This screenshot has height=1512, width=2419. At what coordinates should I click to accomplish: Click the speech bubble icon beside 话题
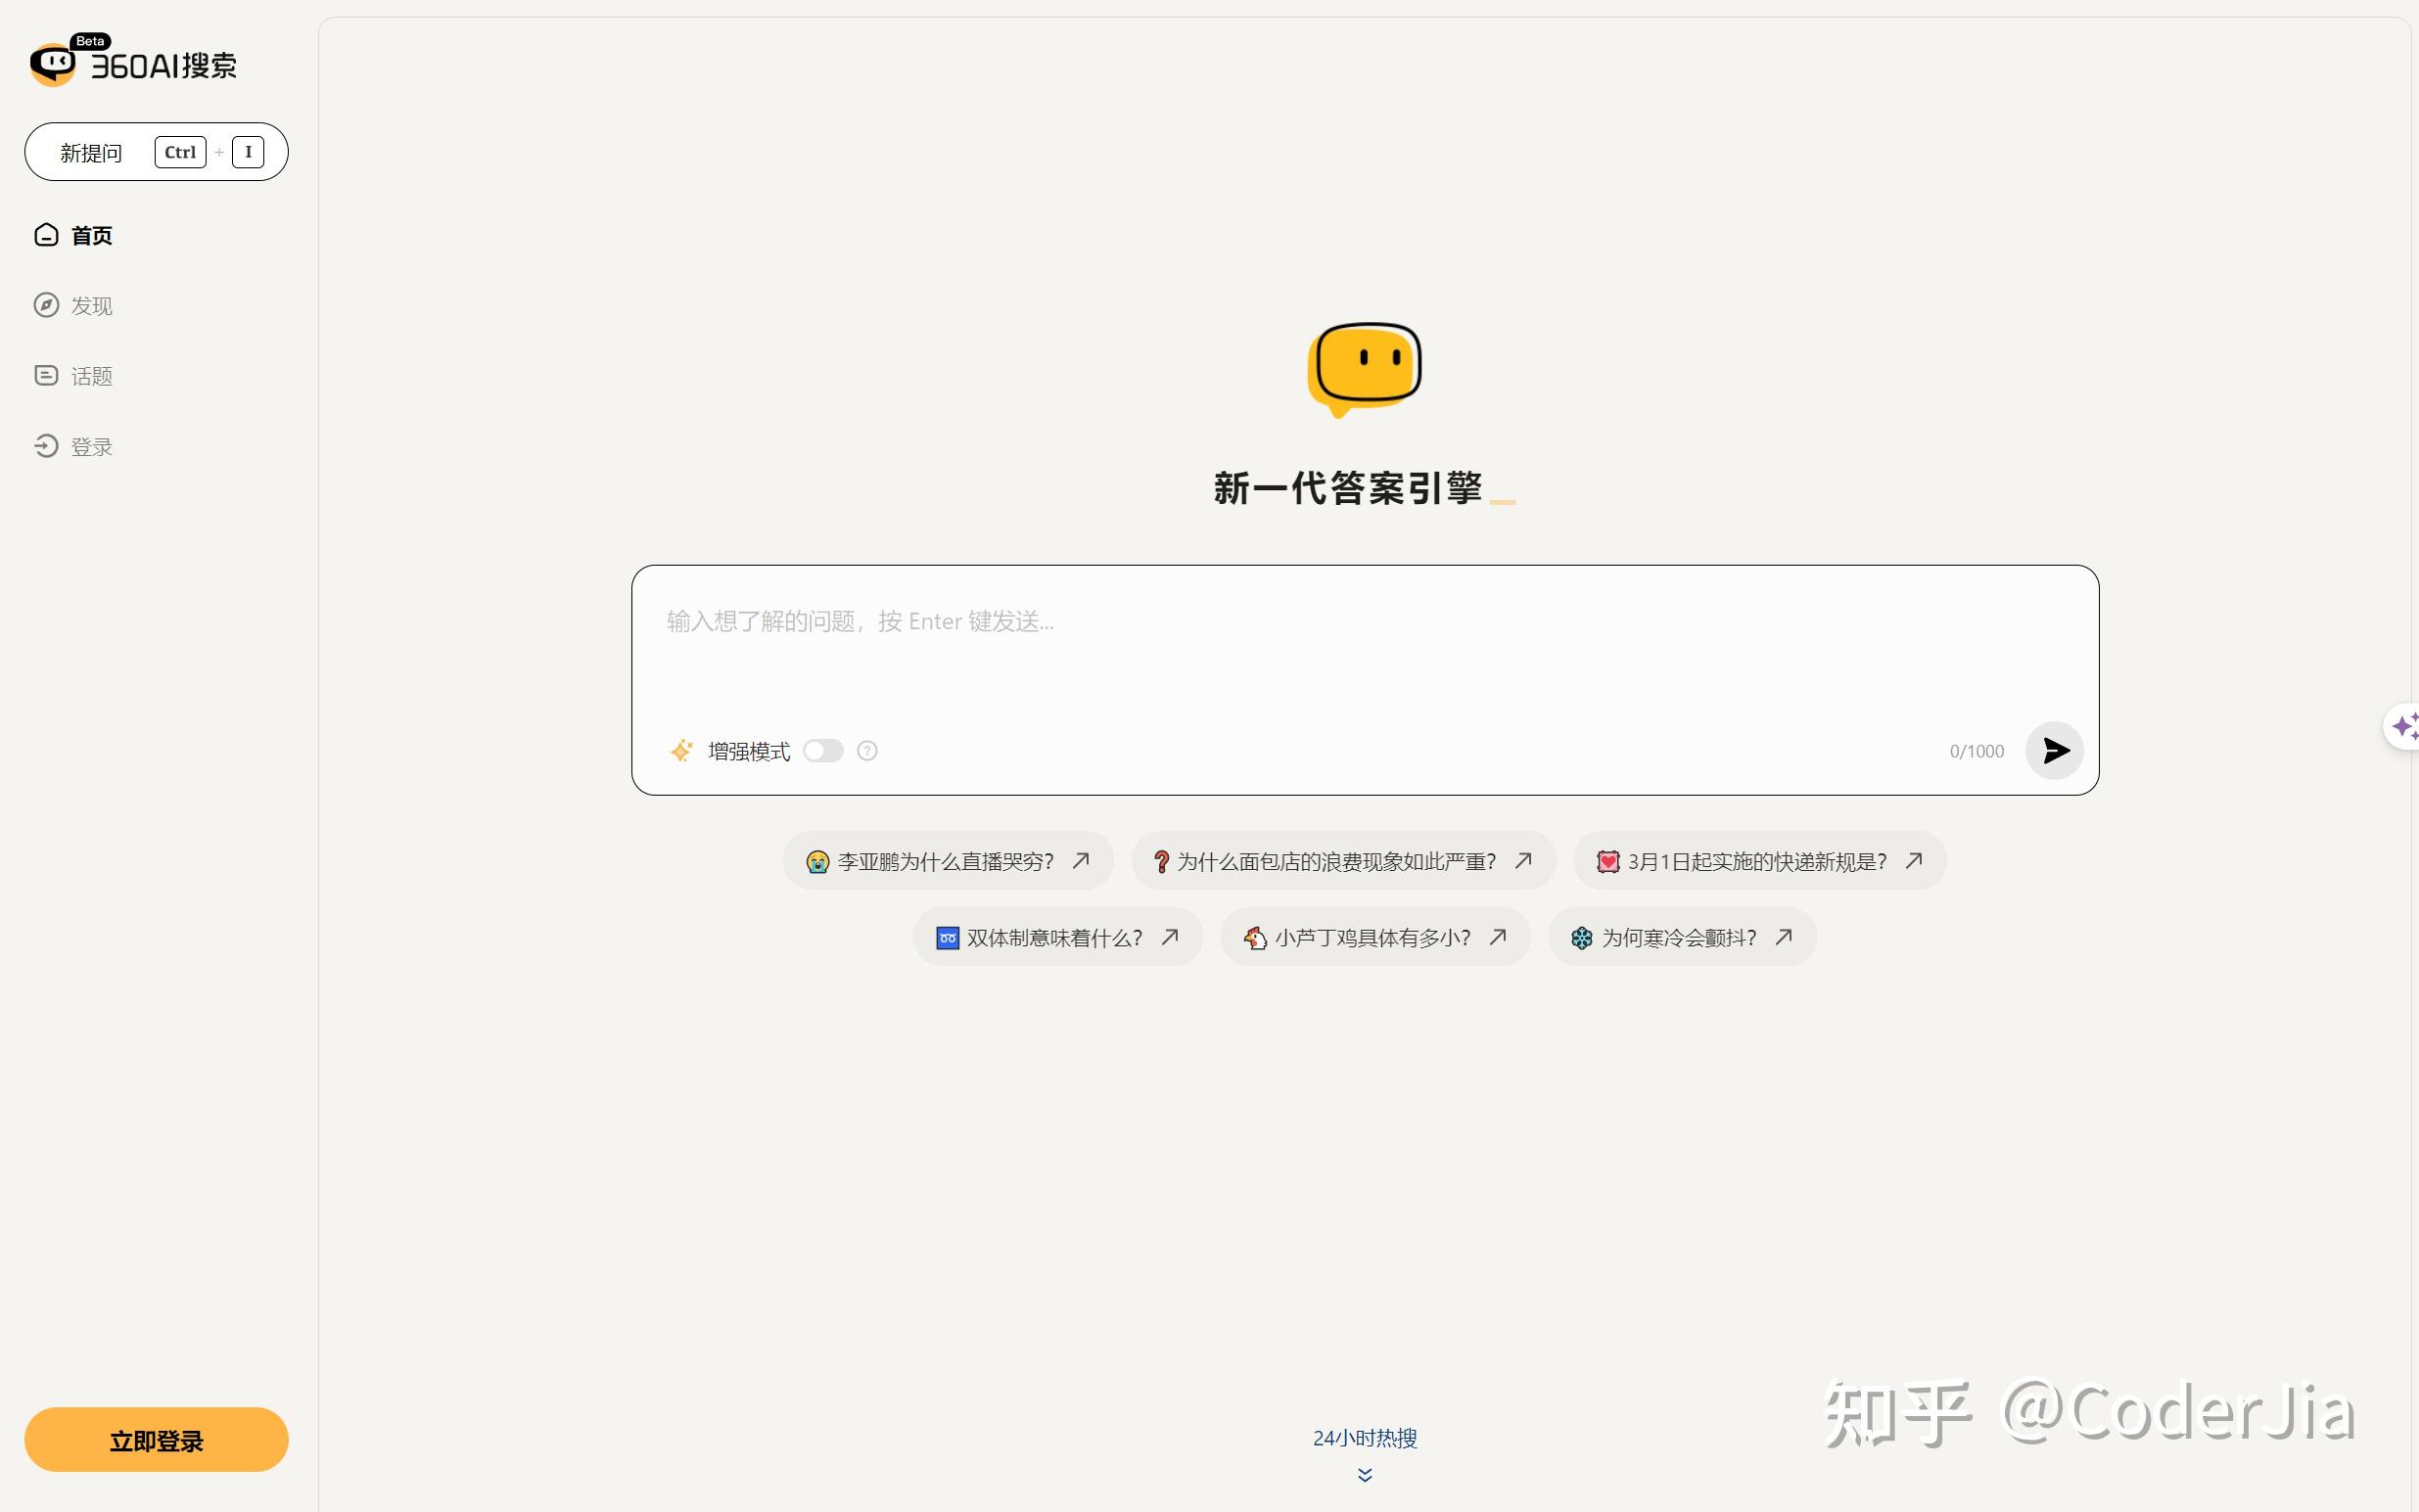46,375
